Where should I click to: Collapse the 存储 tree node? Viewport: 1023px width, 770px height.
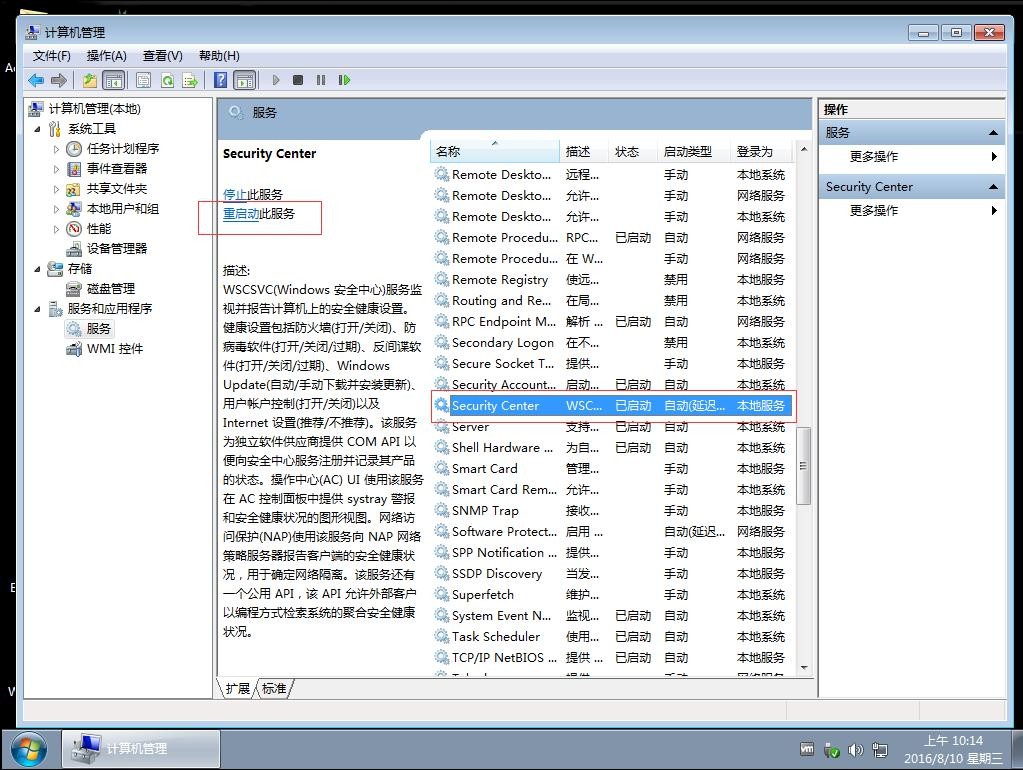click(x=37, y=269)
